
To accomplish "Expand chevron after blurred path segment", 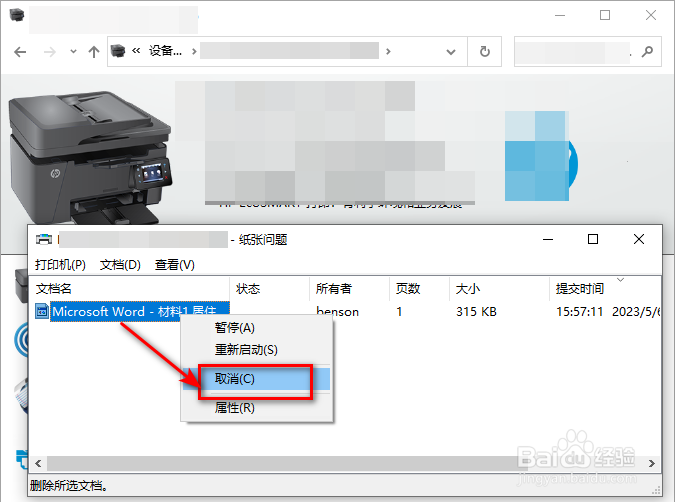I will click(388, 51).
